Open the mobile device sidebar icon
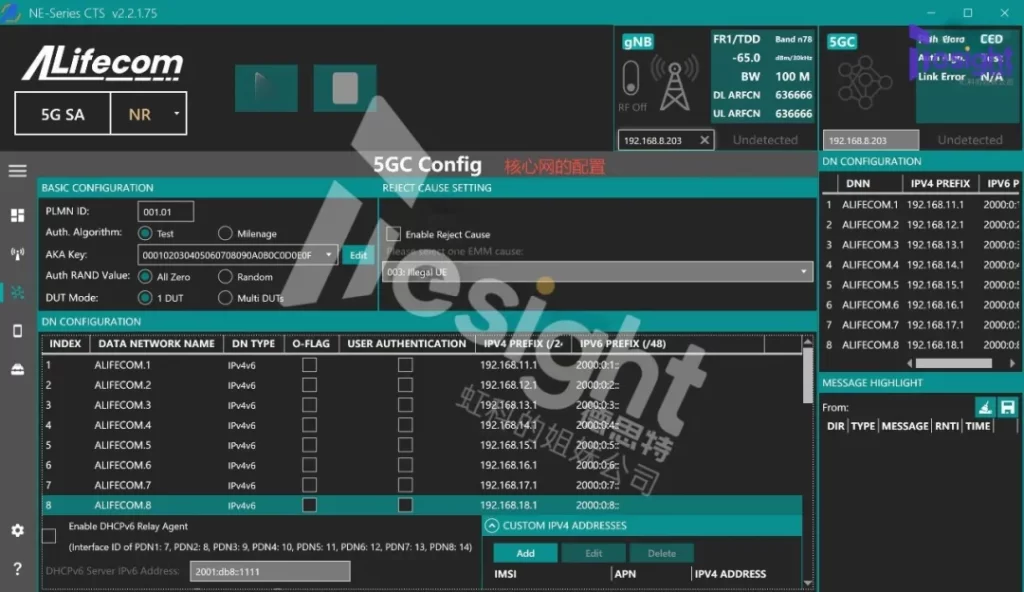This screenshot has width=1024, height=592. click(x=17, y=331)
